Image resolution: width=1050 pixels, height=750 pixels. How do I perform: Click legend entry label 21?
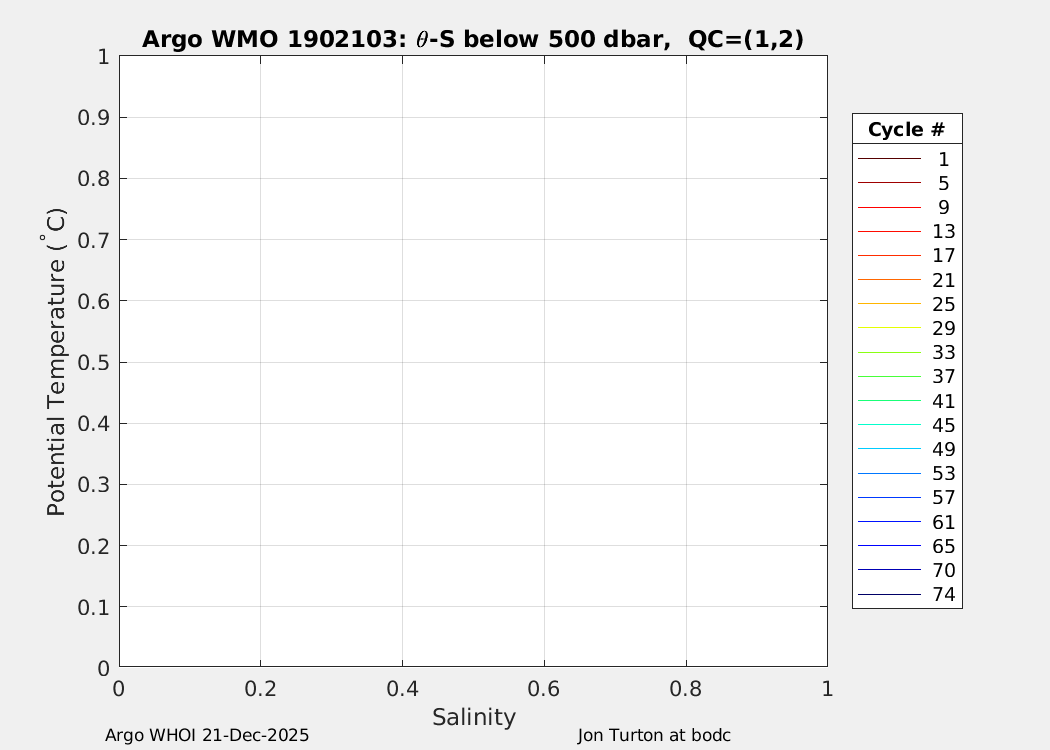pos(943,280)
